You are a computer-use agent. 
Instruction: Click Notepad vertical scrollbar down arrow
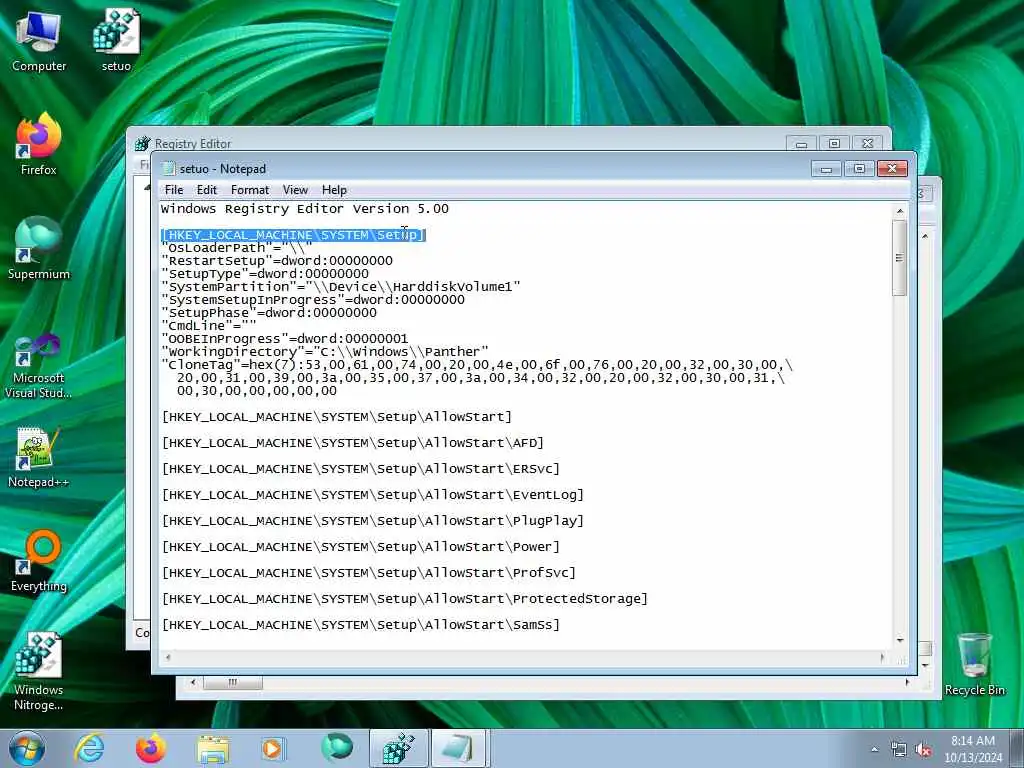pyautogui.click(x=900, y=641)
